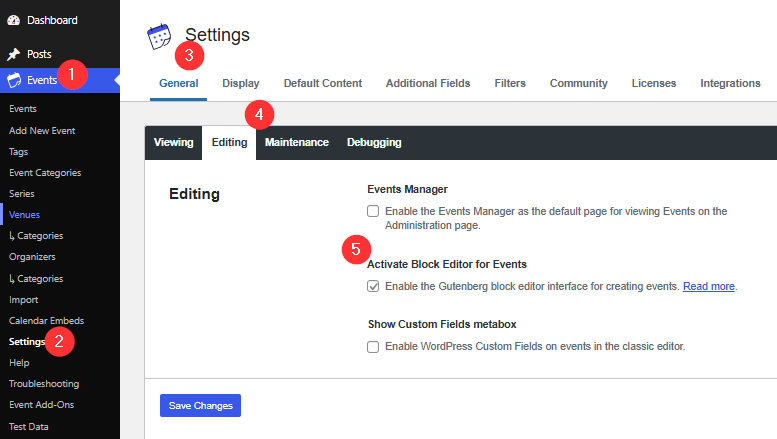Open Event Categories in the sidebar
The height and width of the screenshot is (439, 777).
(x=45, y=172)
